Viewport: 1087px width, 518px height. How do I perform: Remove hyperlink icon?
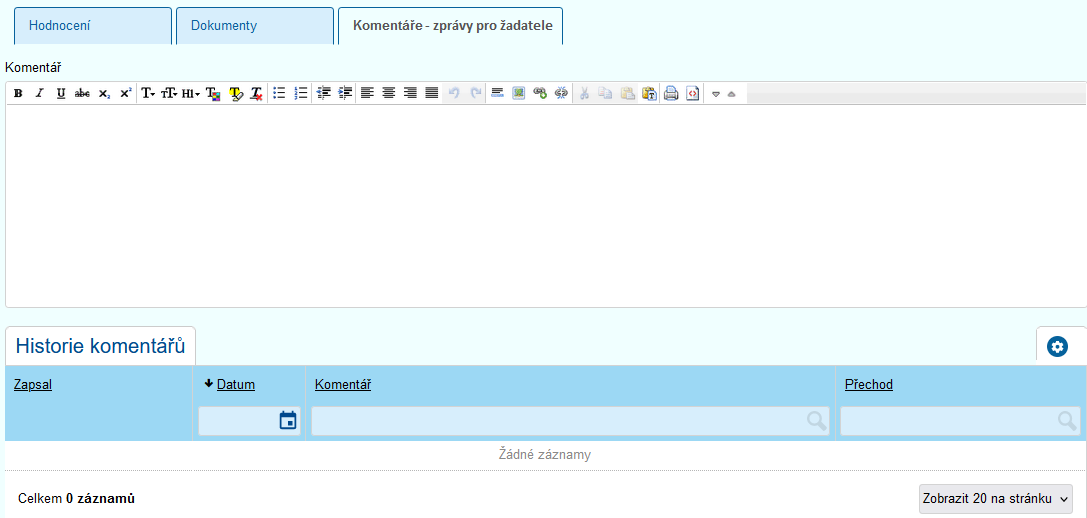click(x=562, y=94)
